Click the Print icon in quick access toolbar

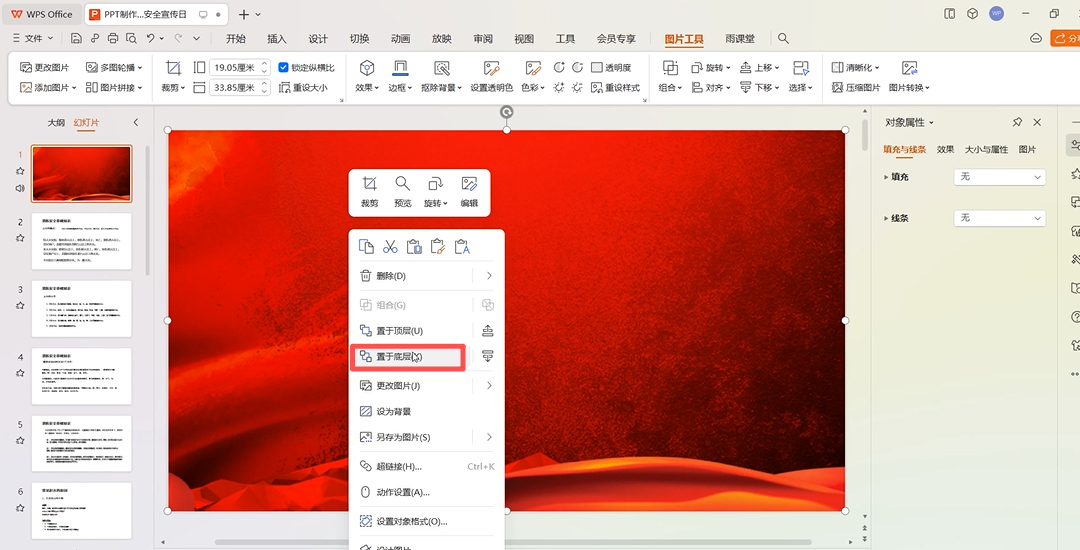coord(112,39)
